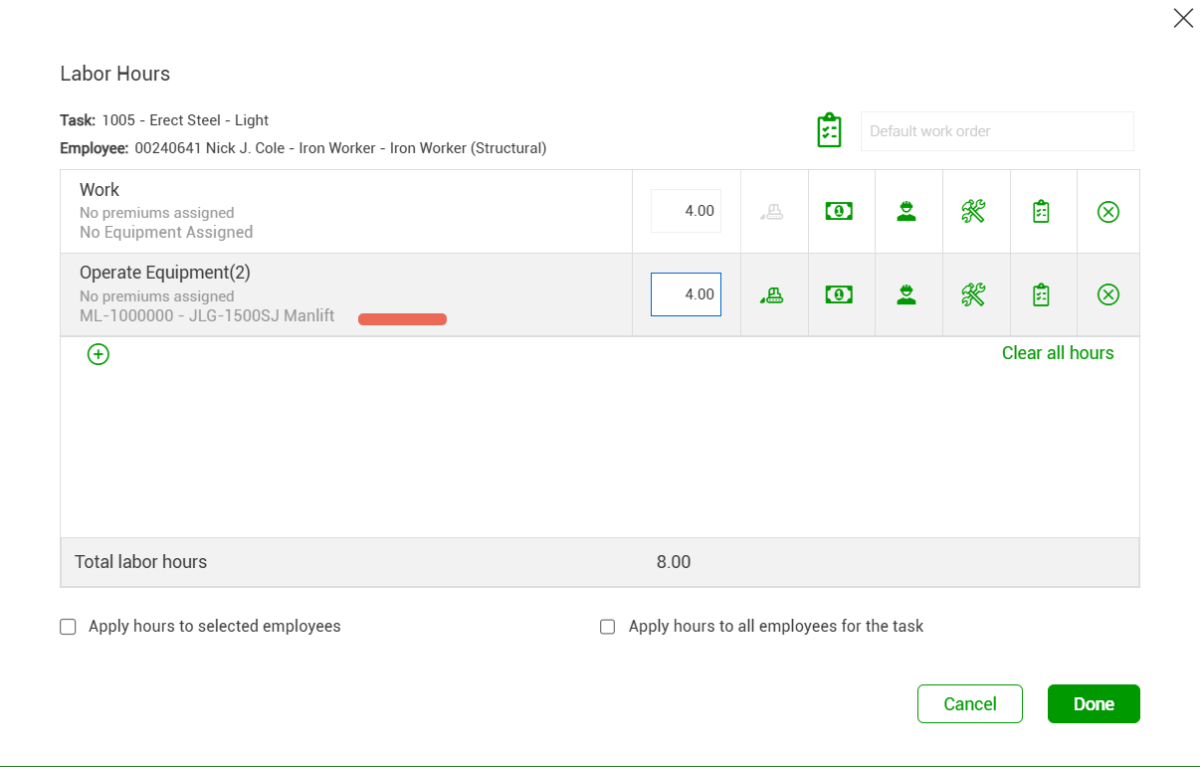This screenshot has height=767, width=1200.
Task: Remove the Work labor row
Action: [1108, 212]
